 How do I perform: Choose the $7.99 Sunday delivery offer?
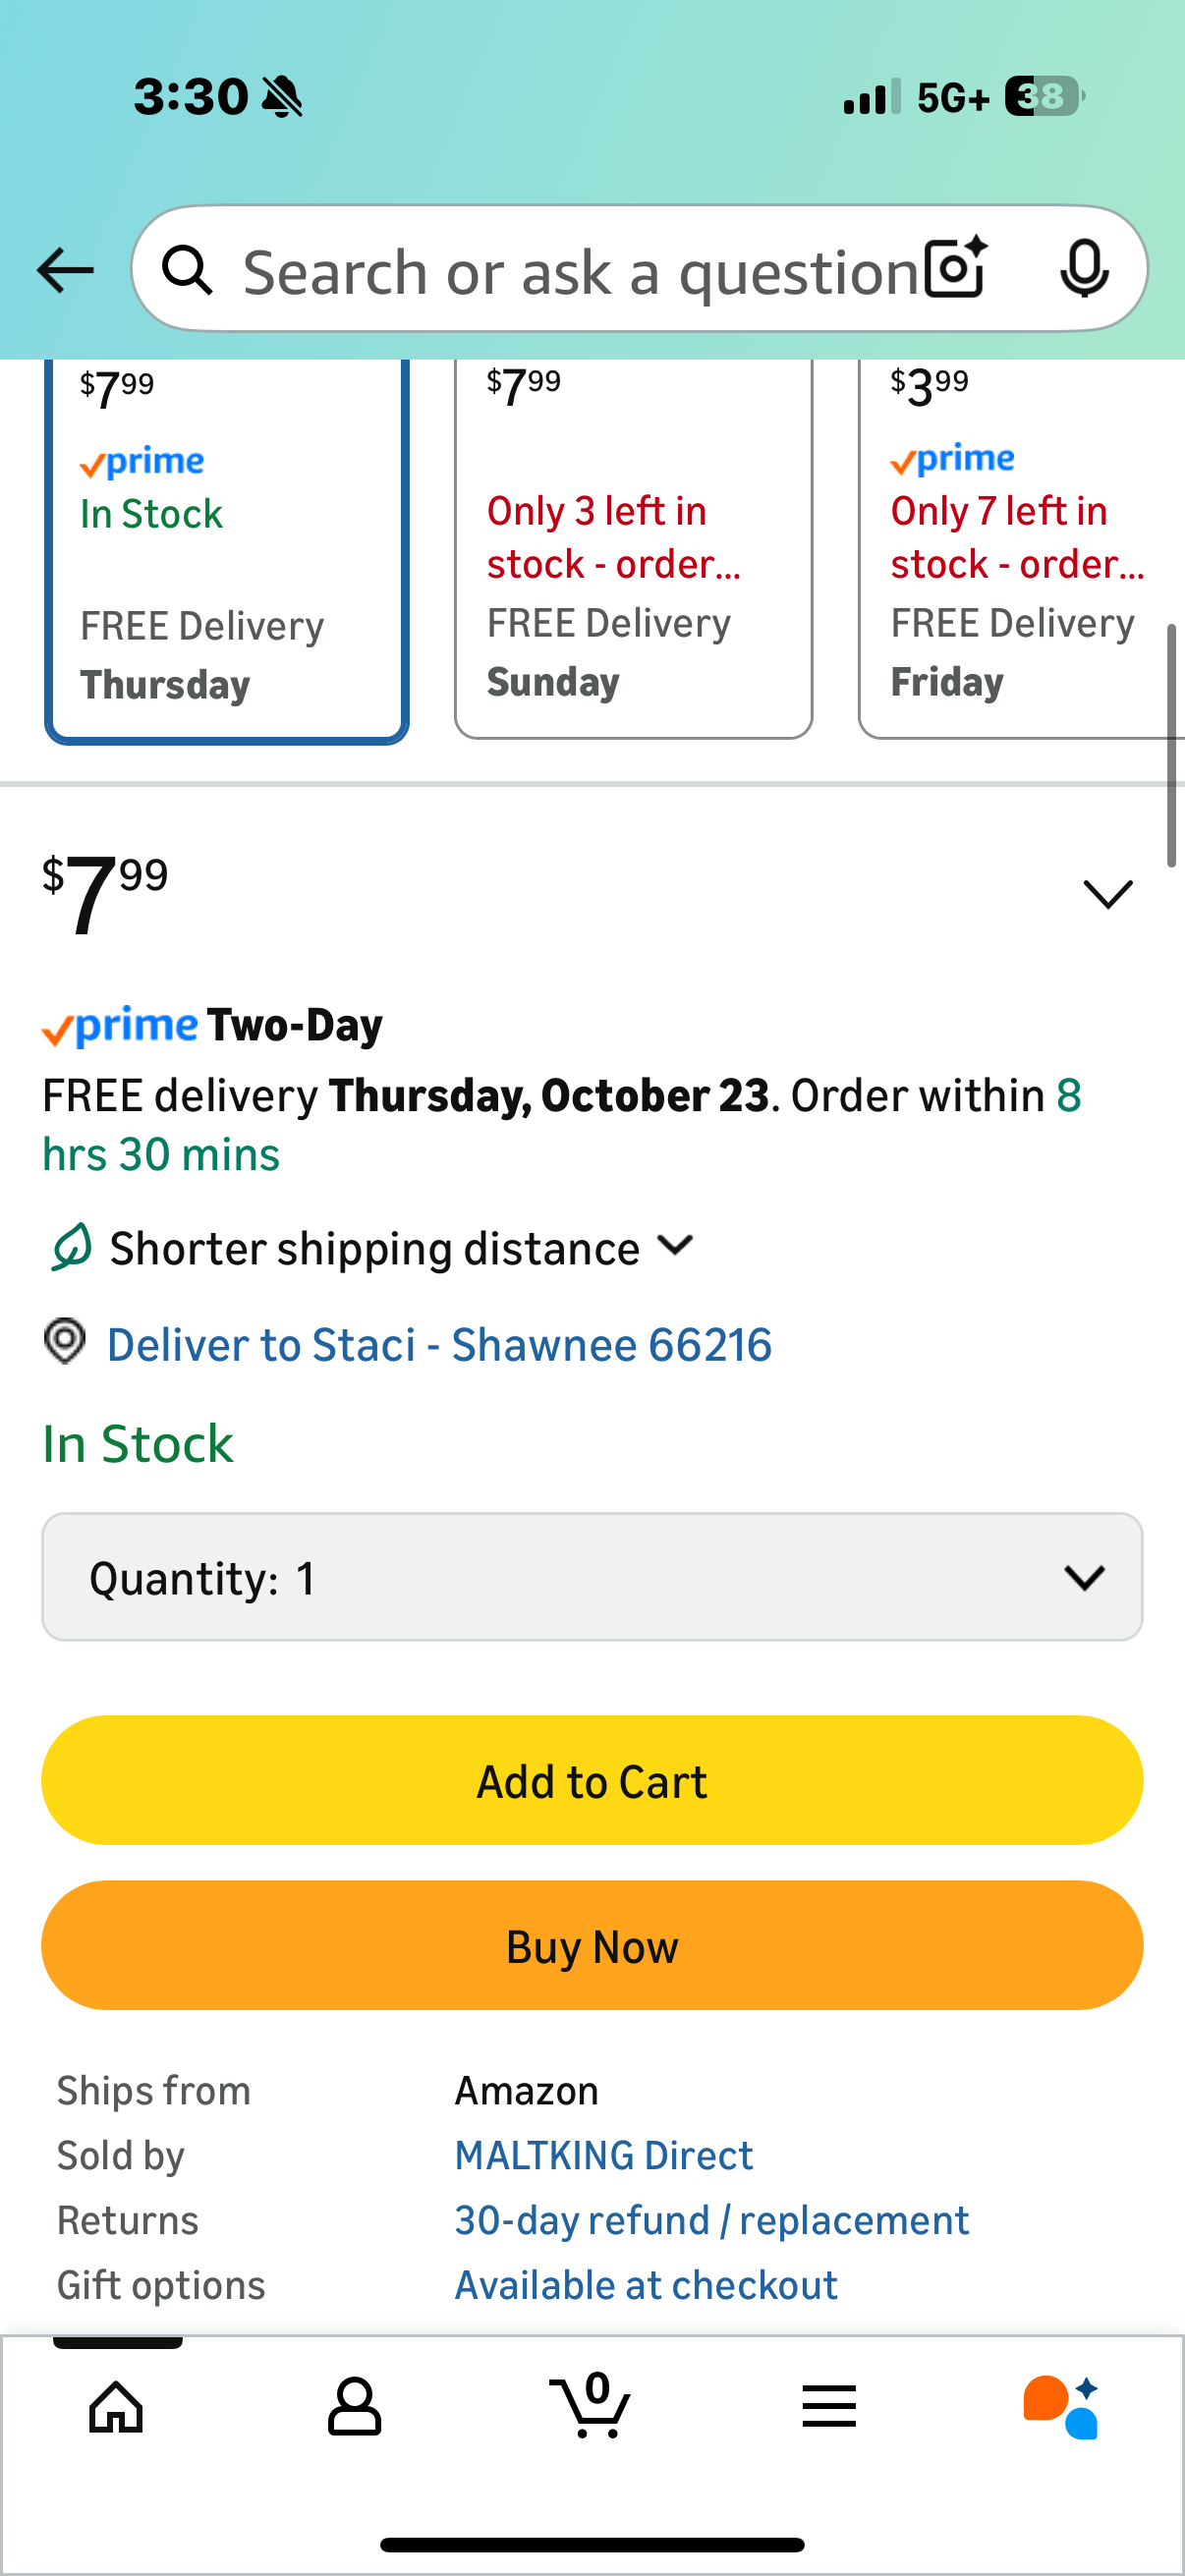click(x=633, y=550)
